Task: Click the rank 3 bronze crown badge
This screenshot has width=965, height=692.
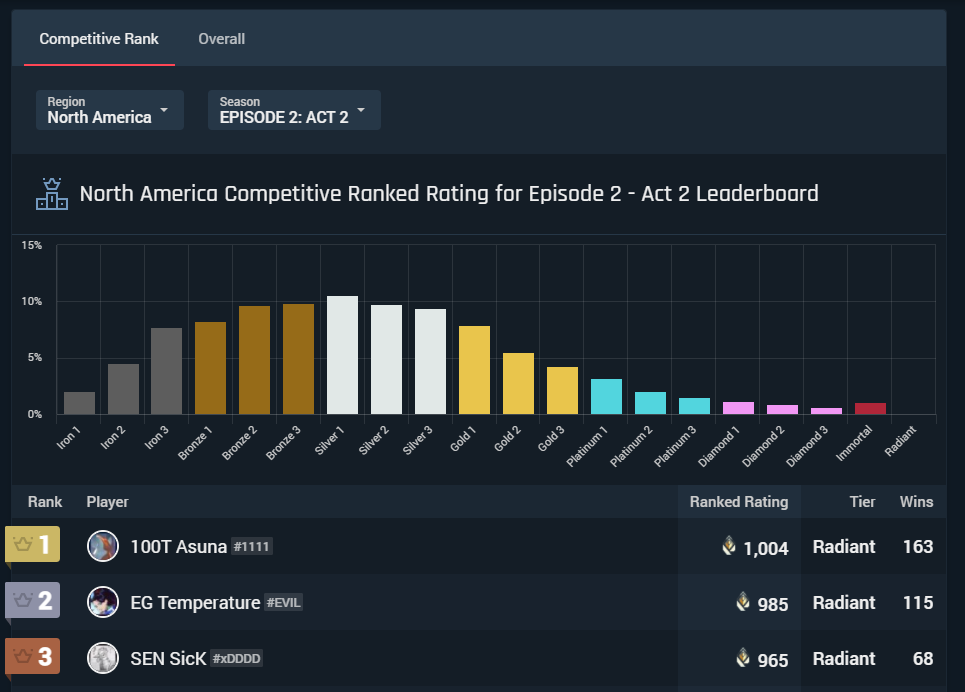Action: [x=33, y=656]
